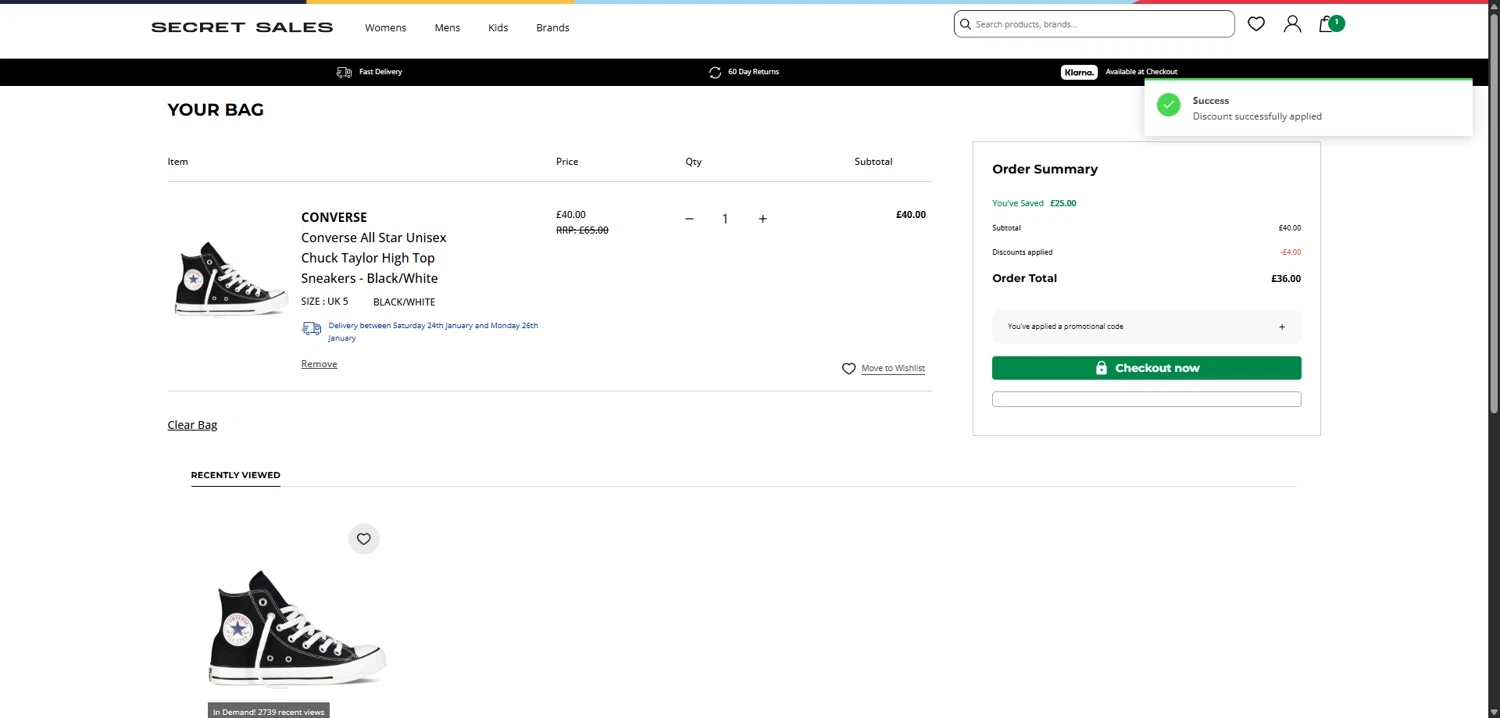The width and height of the screenshot is (1500, 718).
Task: Click Clear Bag link
Action: pos(192,425)
